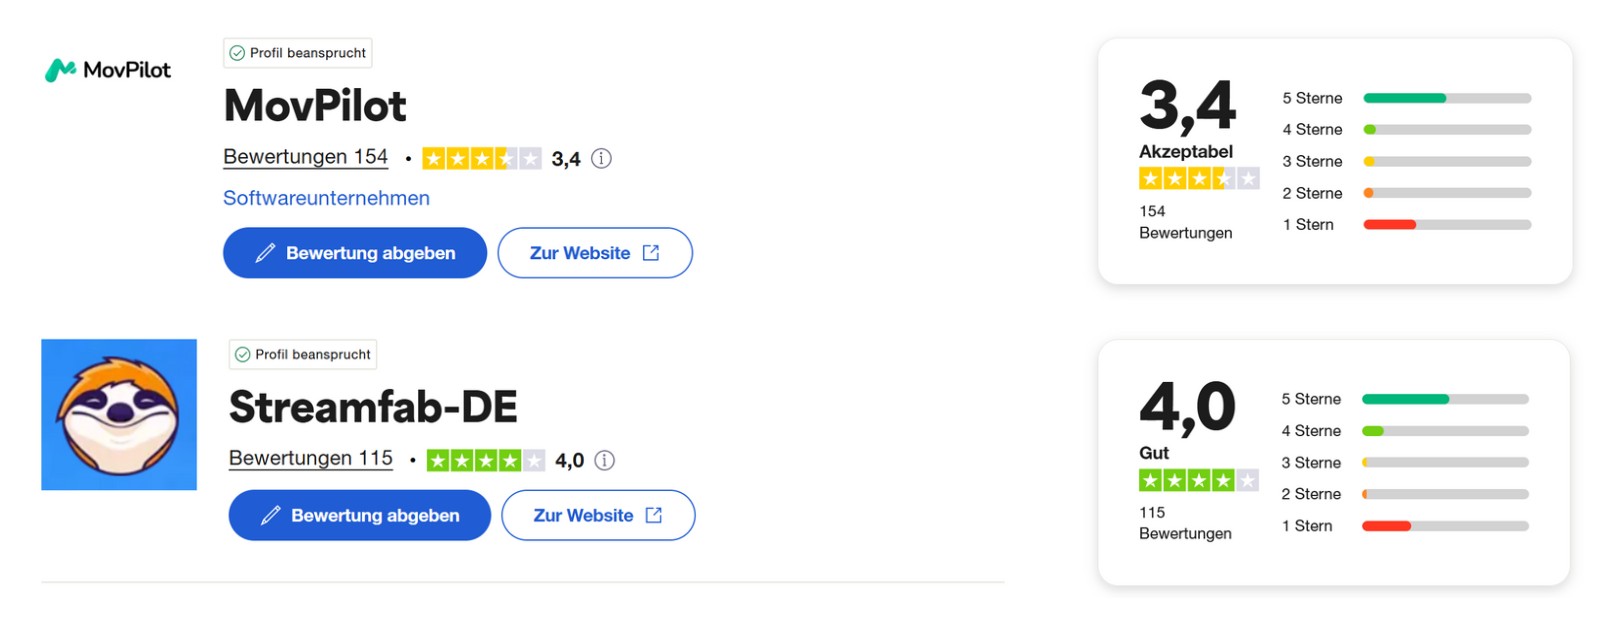Expand the Bewertungen 115 reviews for Streamfab-DE
Viewport: 1602px width, 622px height.
pos(310,458)
